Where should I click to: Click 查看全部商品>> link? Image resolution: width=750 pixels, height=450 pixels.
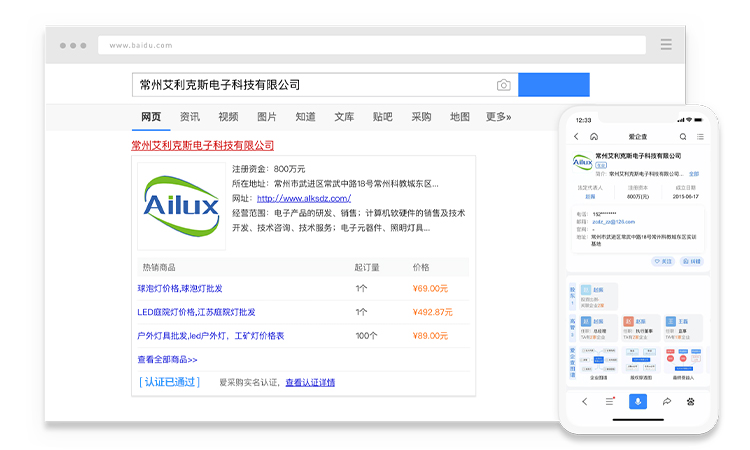coord(167,360)
